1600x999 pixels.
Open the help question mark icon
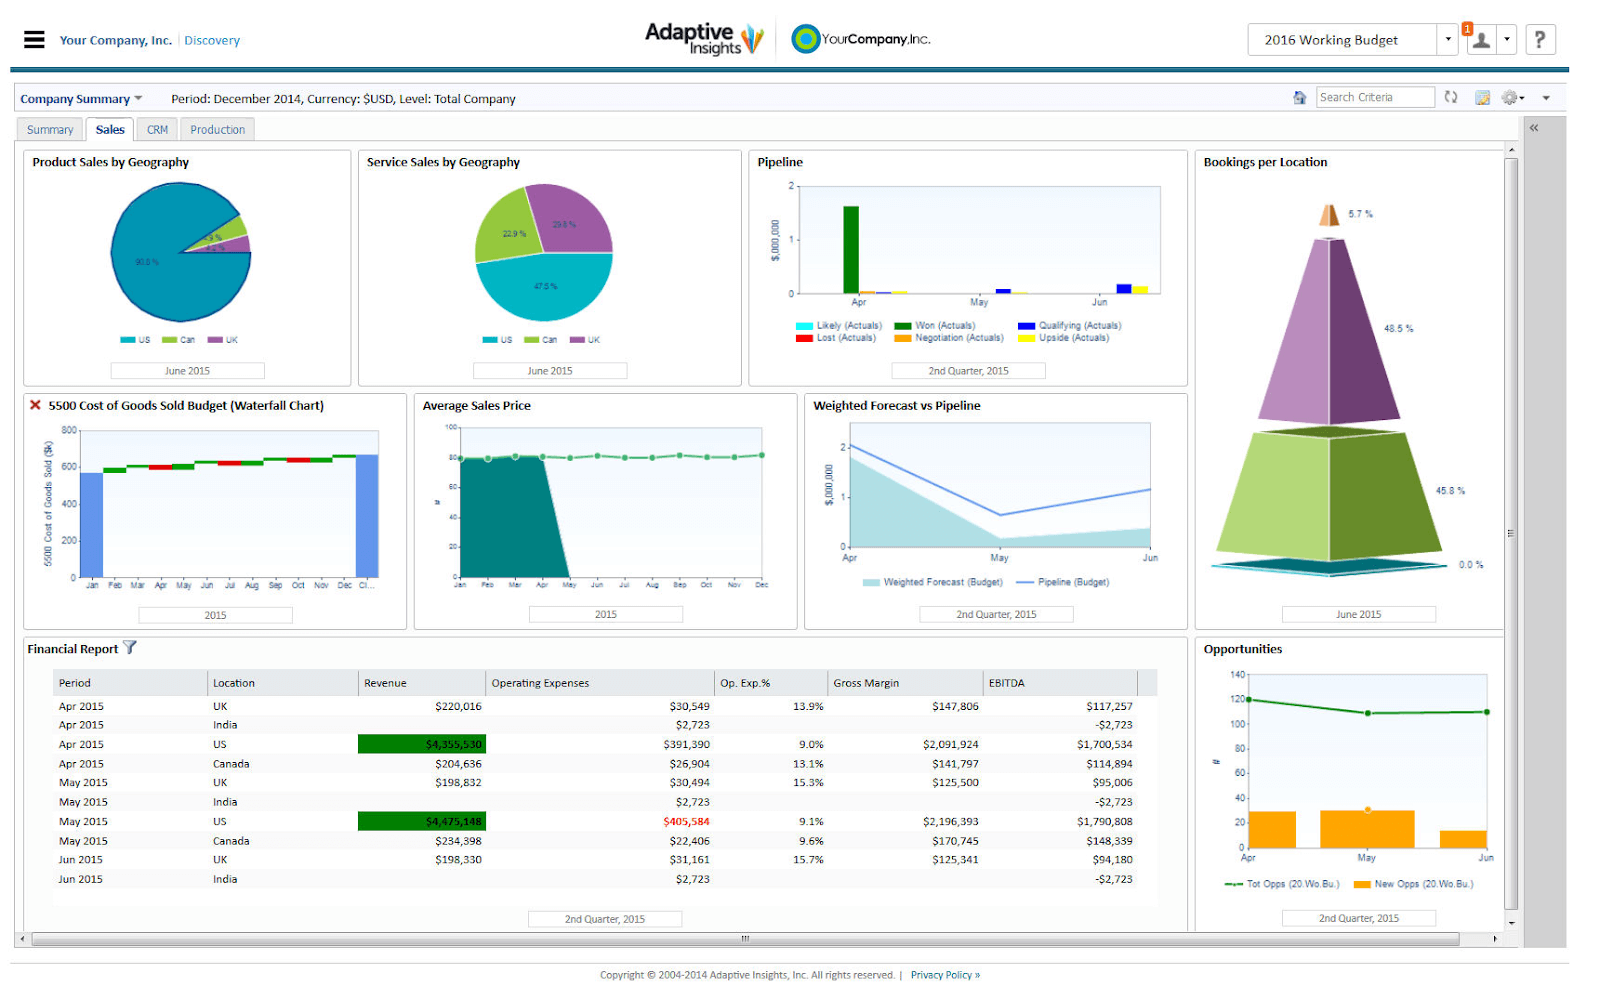(x=1540, y=39)
